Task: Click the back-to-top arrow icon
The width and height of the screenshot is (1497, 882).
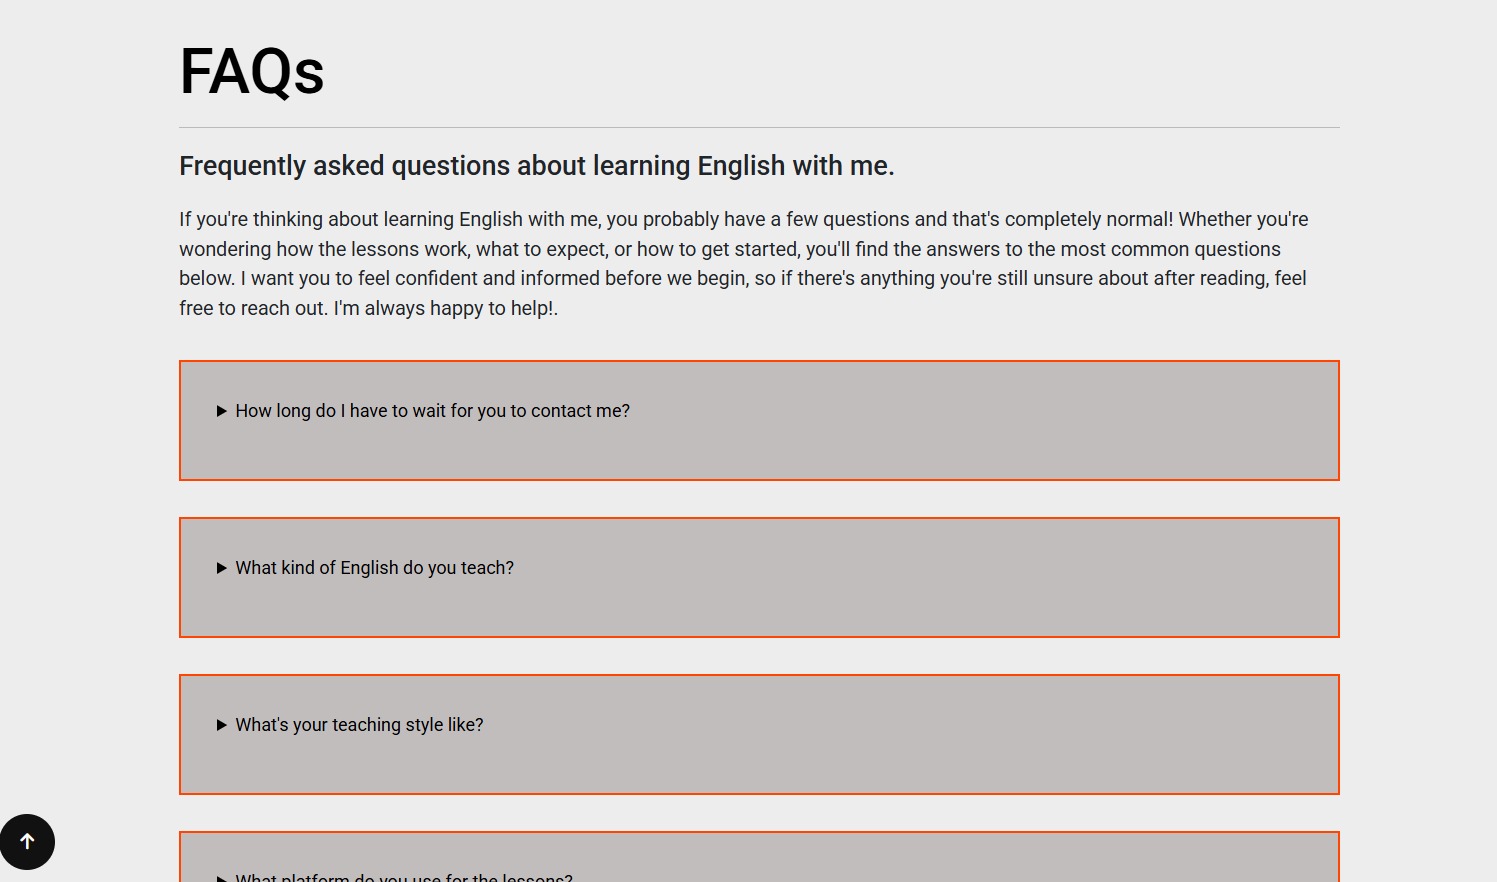Action: [x=27, y=842]
